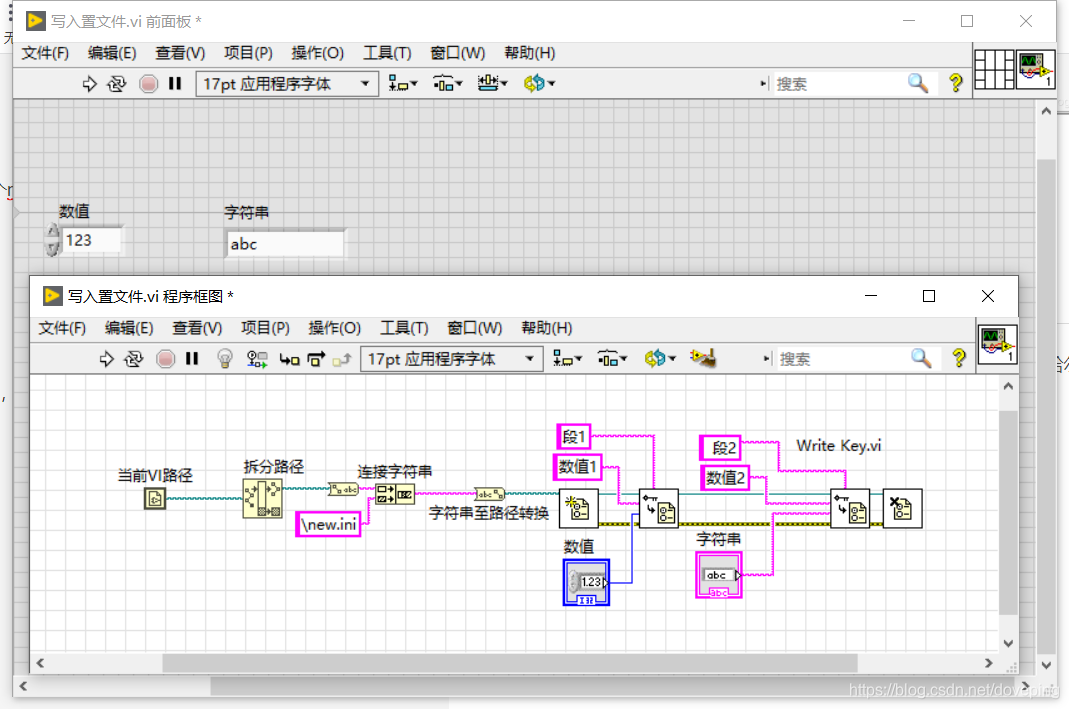Open Reorder menu in block diagram toolbar

tap(660, 359)
